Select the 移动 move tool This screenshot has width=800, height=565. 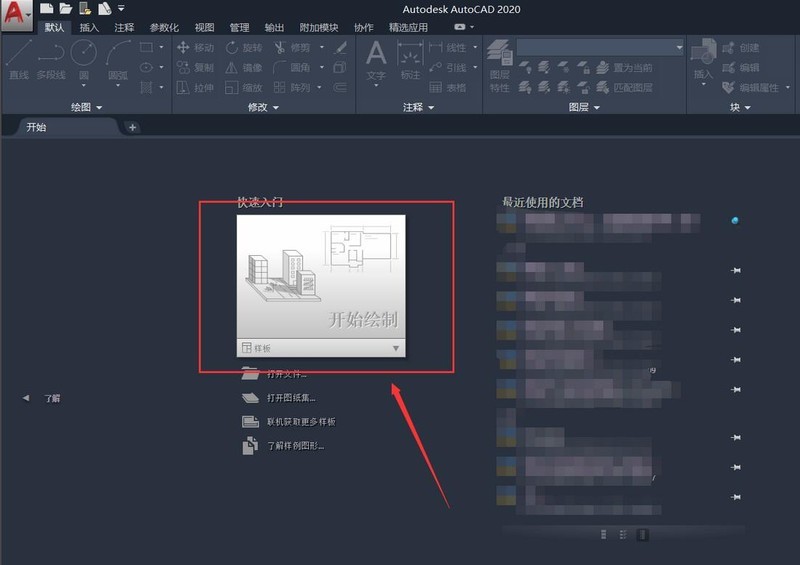pyautogui.click(x=195, y=48)
